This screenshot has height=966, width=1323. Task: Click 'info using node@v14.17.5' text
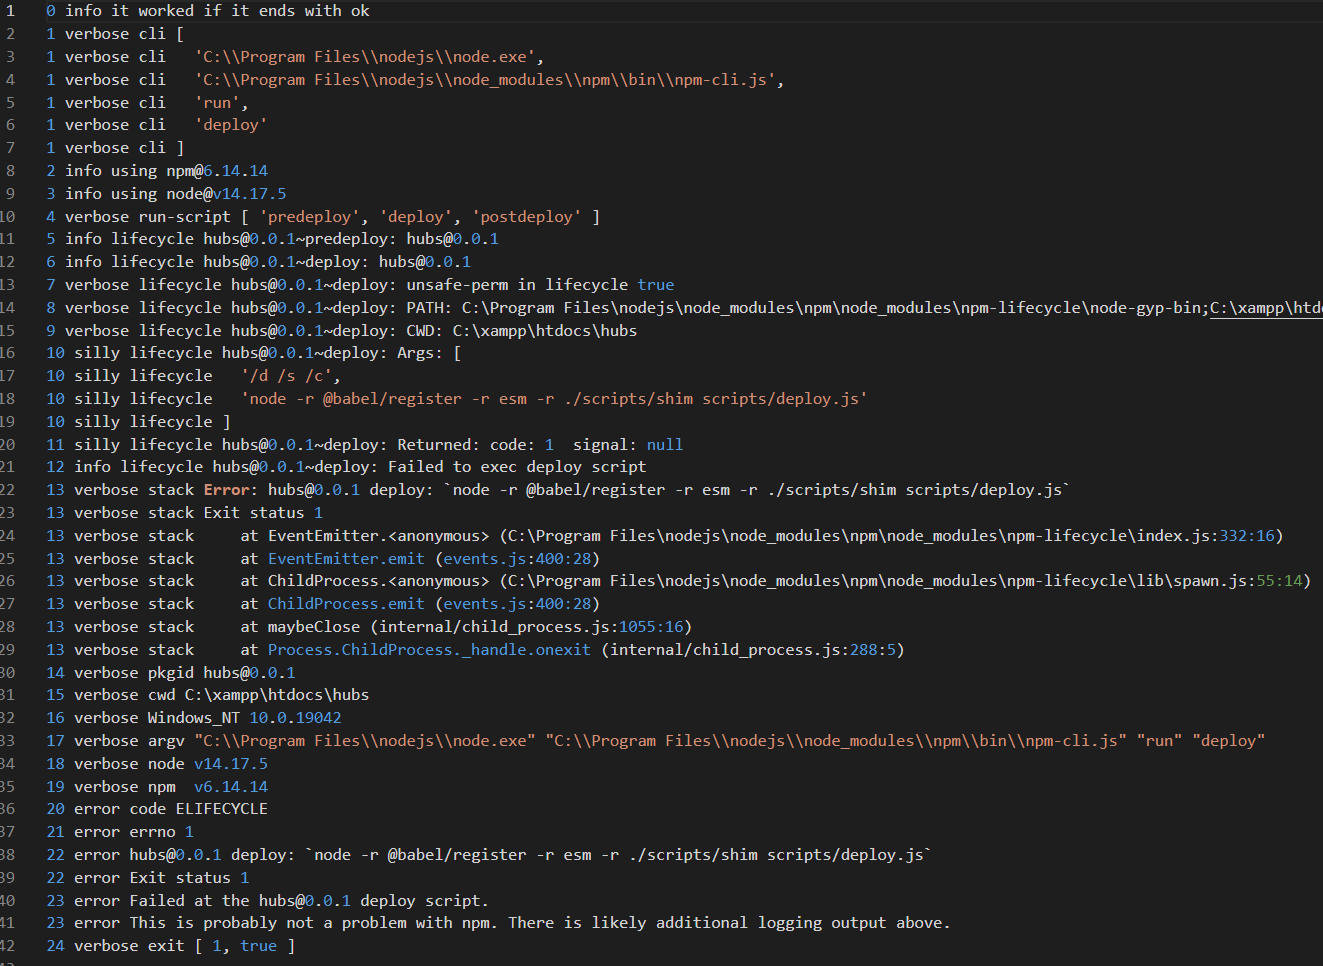pos(175,194)
